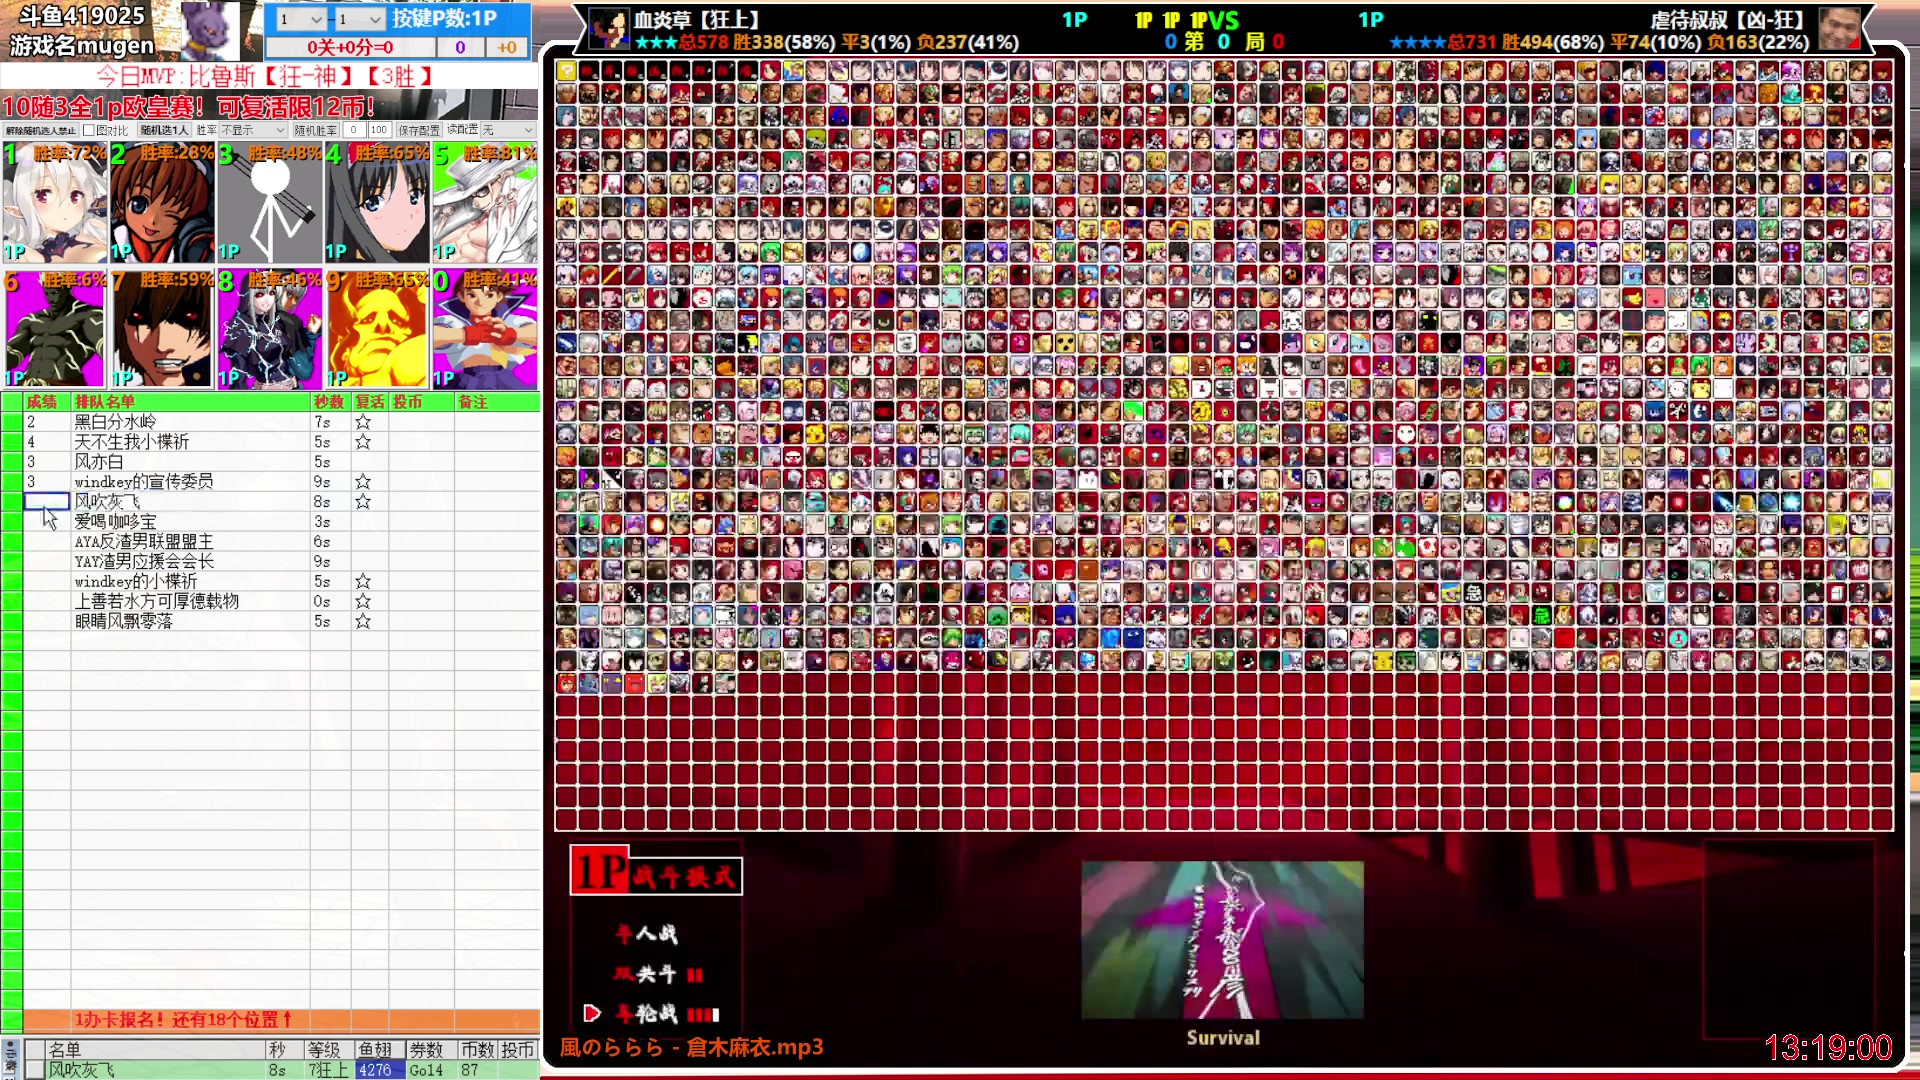The width and height of the screenshot is (1920, 1080).
Task: Click revive star on 黑白分水岭 row
Action: point(363,422)
